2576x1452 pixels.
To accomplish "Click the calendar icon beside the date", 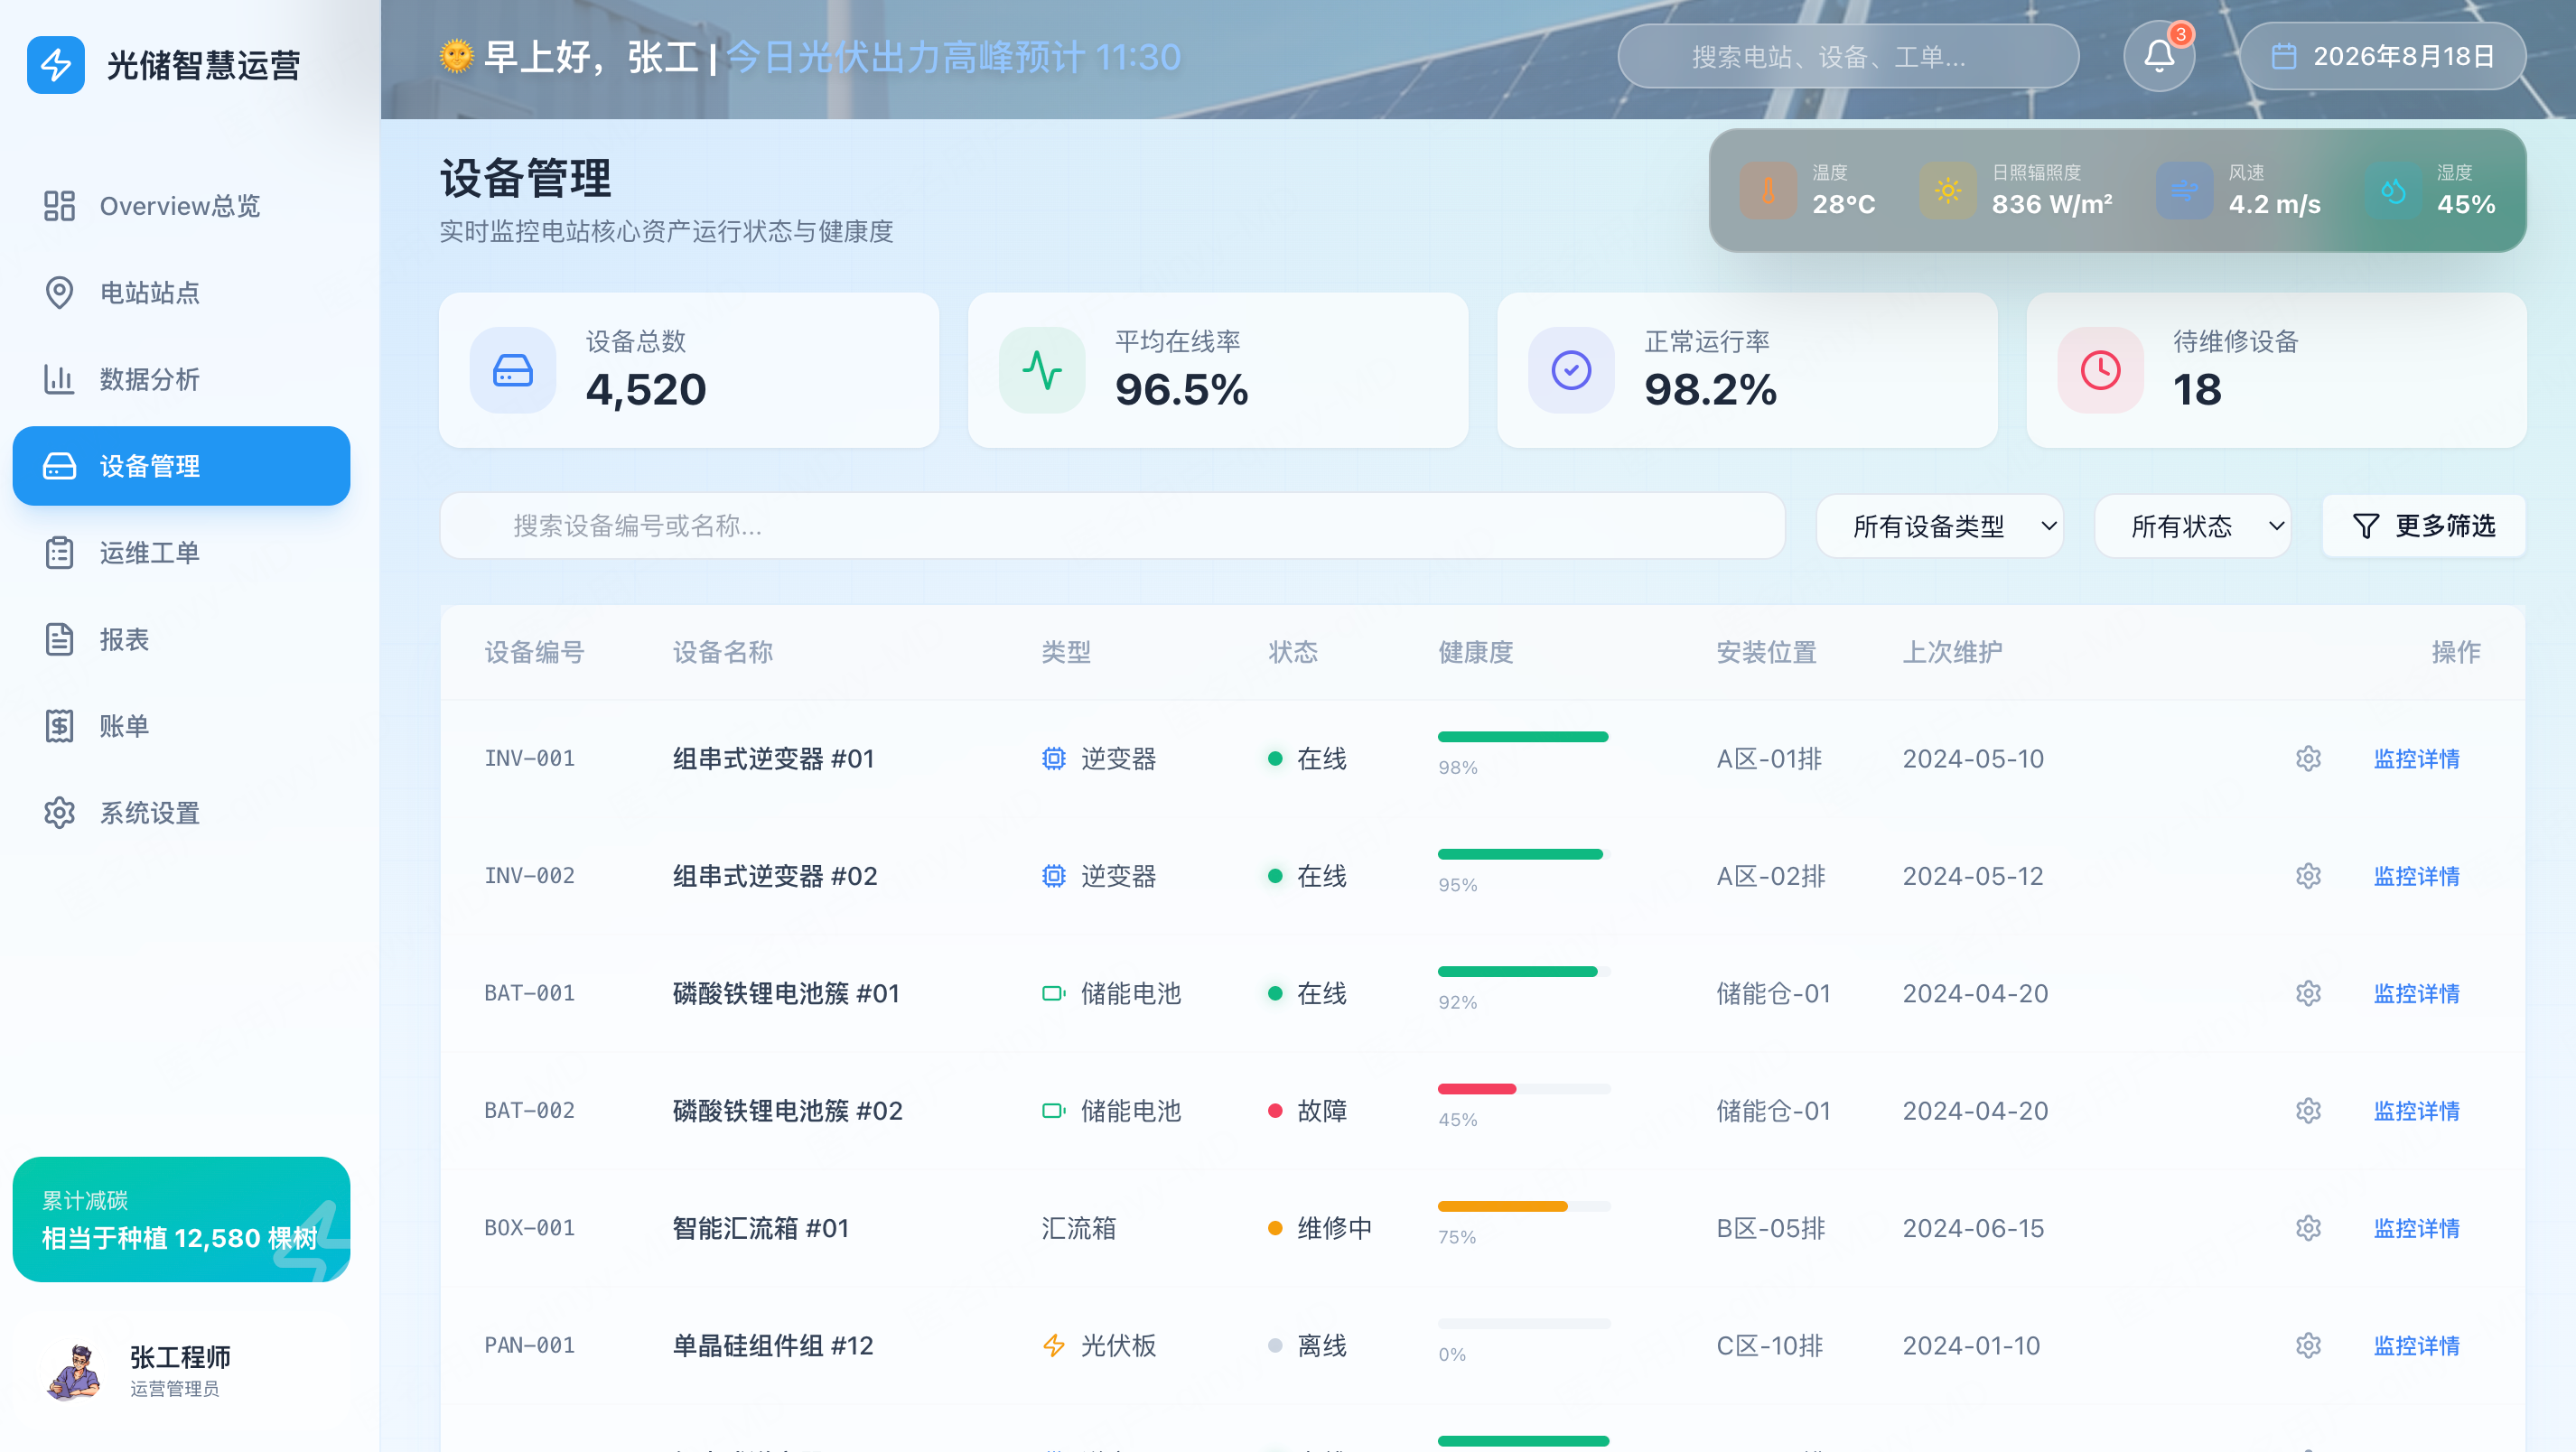I will pos(2284,57).
